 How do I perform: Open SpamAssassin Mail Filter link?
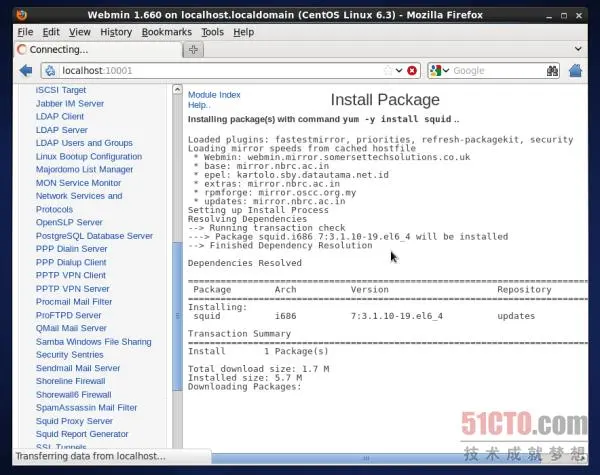[86, 408]
